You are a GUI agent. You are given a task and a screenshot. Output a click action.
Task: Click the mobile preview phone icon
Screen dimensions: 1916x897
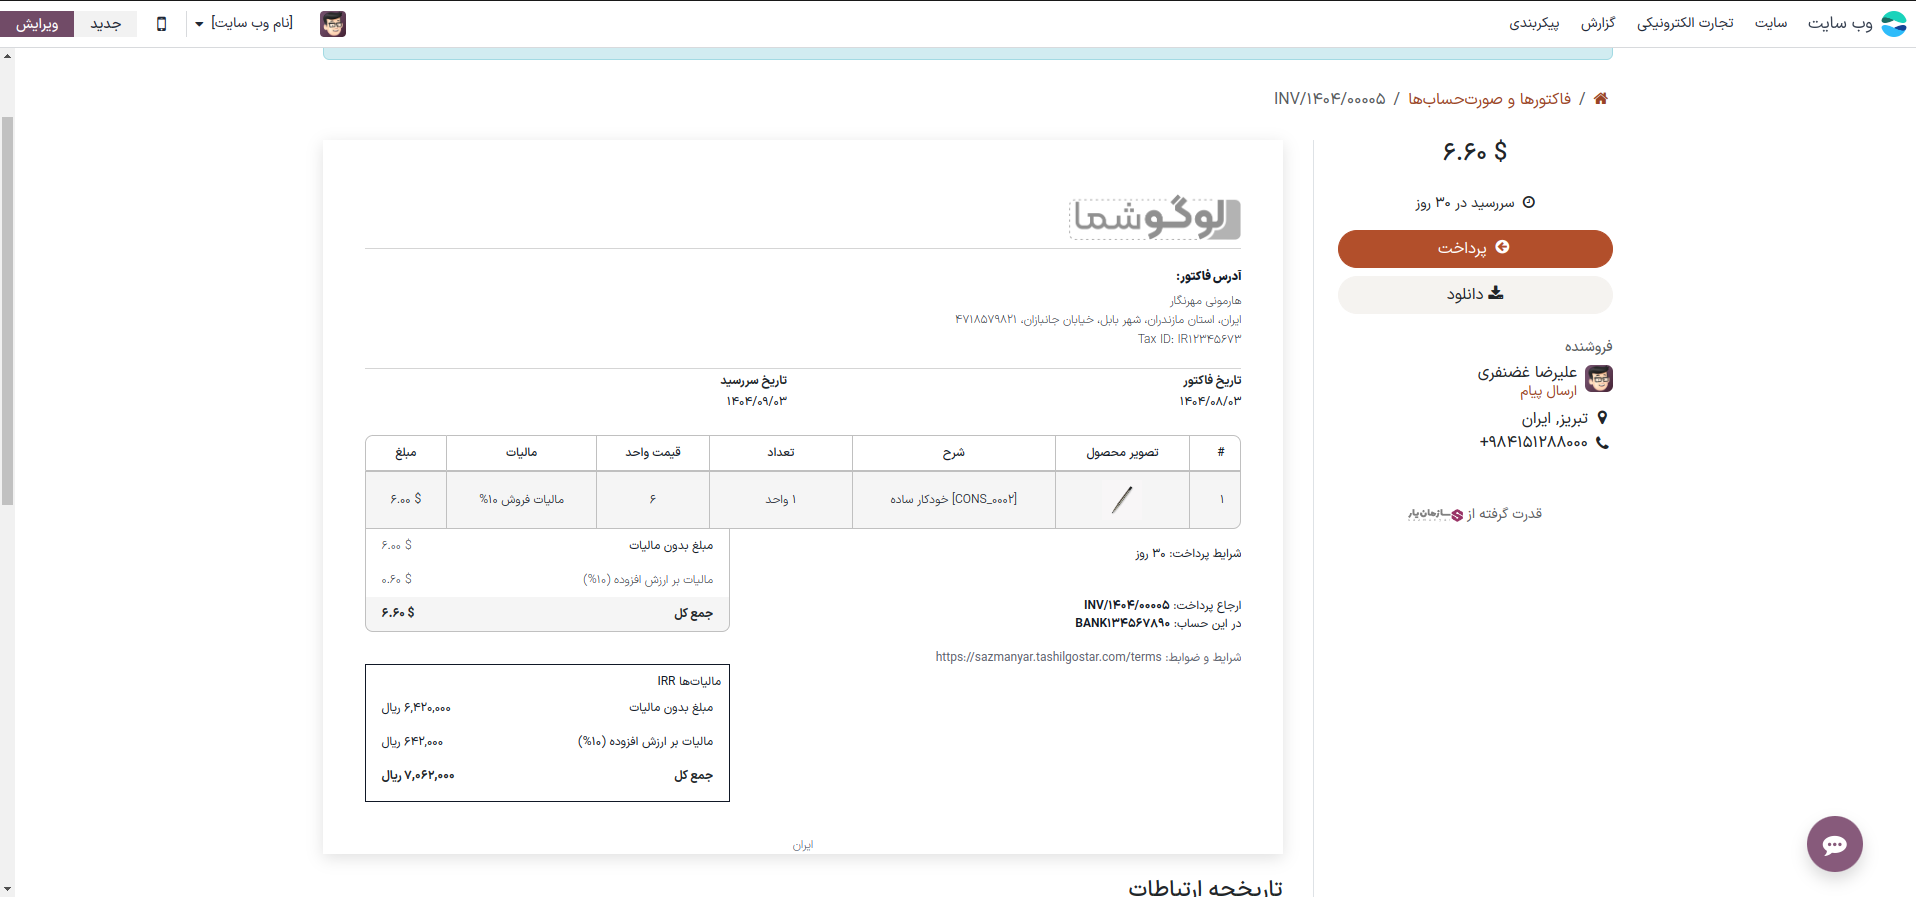coord(162,24)
